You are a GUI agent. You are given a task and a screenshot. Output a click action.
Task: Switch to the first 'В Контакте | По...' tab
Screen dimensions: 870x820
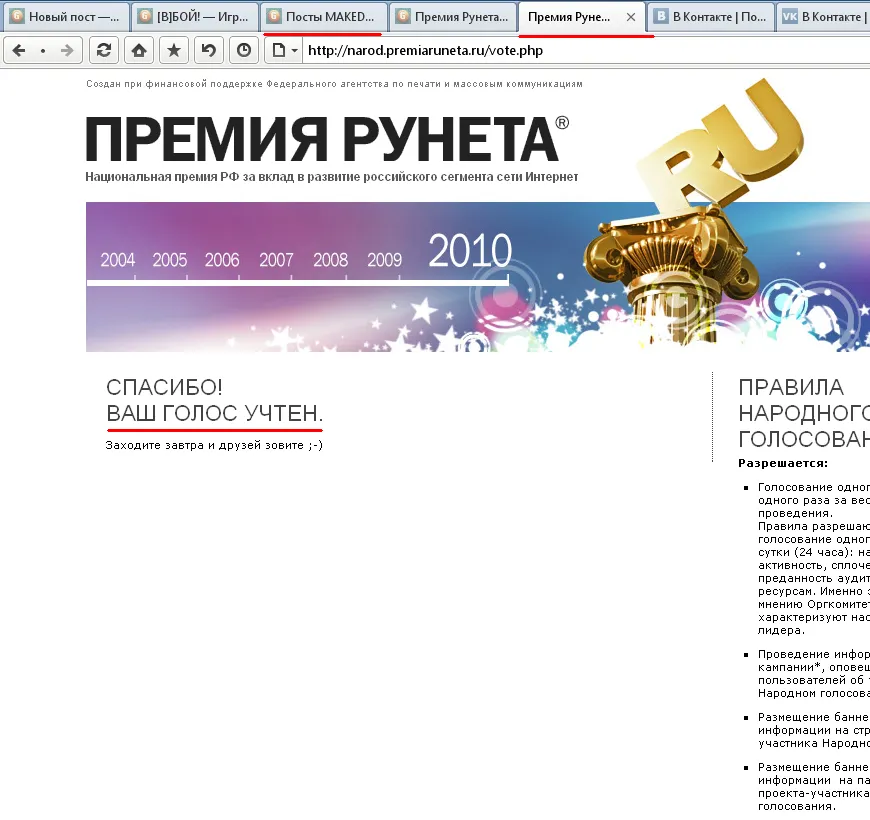coord(710,17)
